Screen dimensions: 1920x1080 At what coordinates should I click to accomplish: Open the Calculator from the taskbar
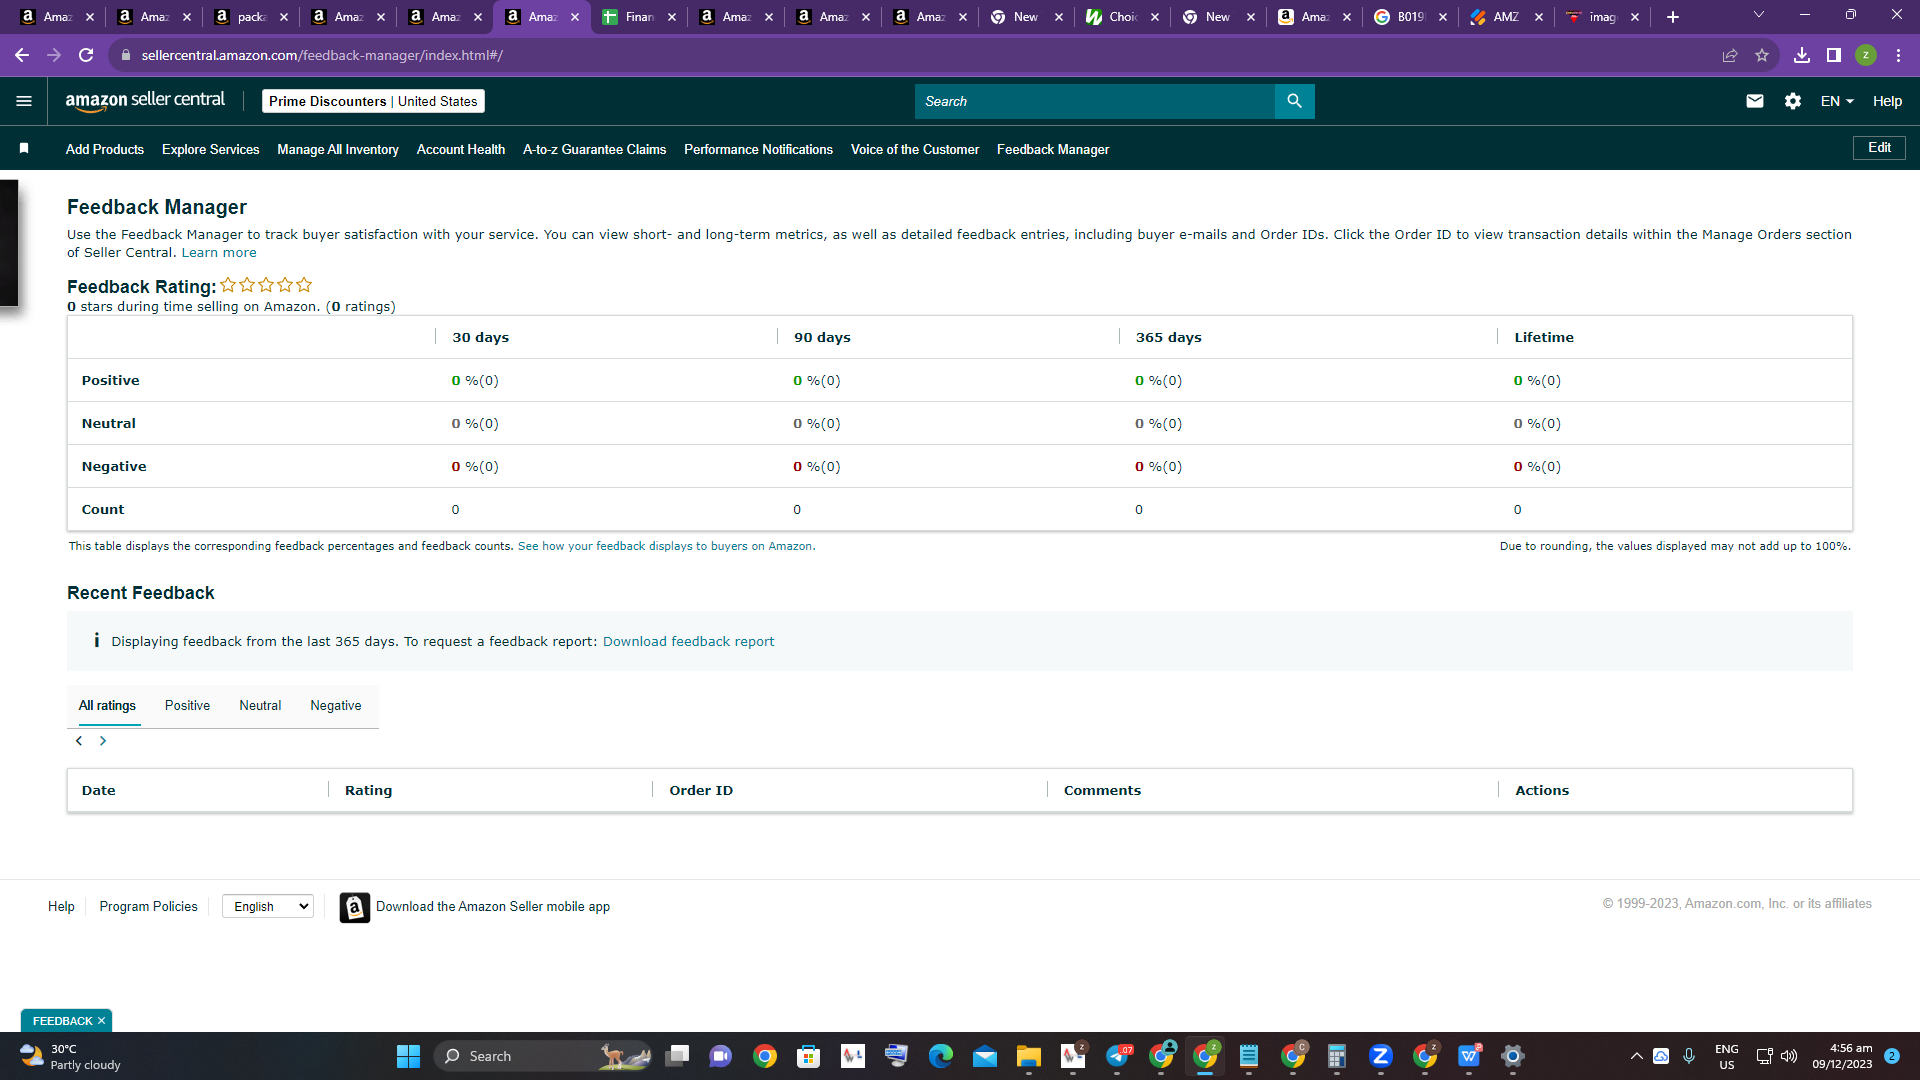[1336, 1056]
